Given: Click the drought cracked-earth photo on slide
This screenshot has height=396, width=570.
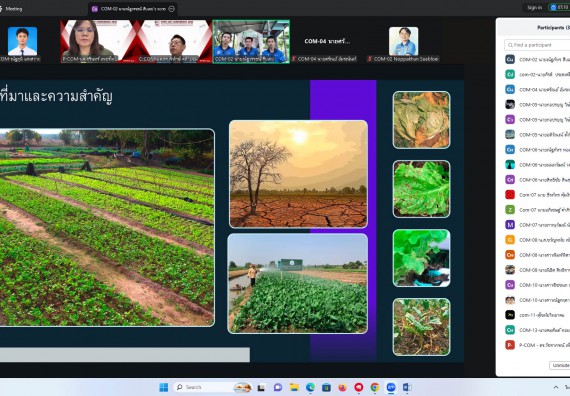Looking at the screenshot, I should pos(298,174).
